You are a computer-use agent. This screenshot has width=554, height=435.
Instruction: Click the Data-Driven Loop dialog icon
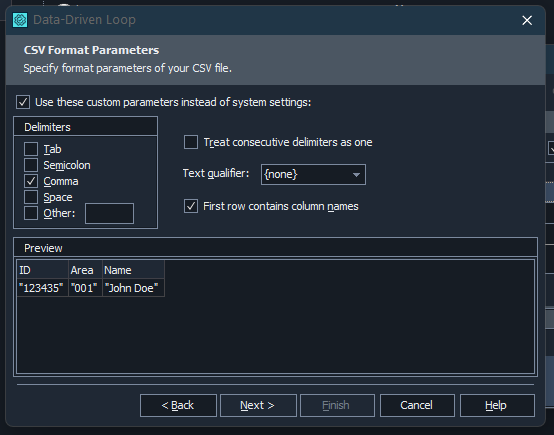coord(20,20)
